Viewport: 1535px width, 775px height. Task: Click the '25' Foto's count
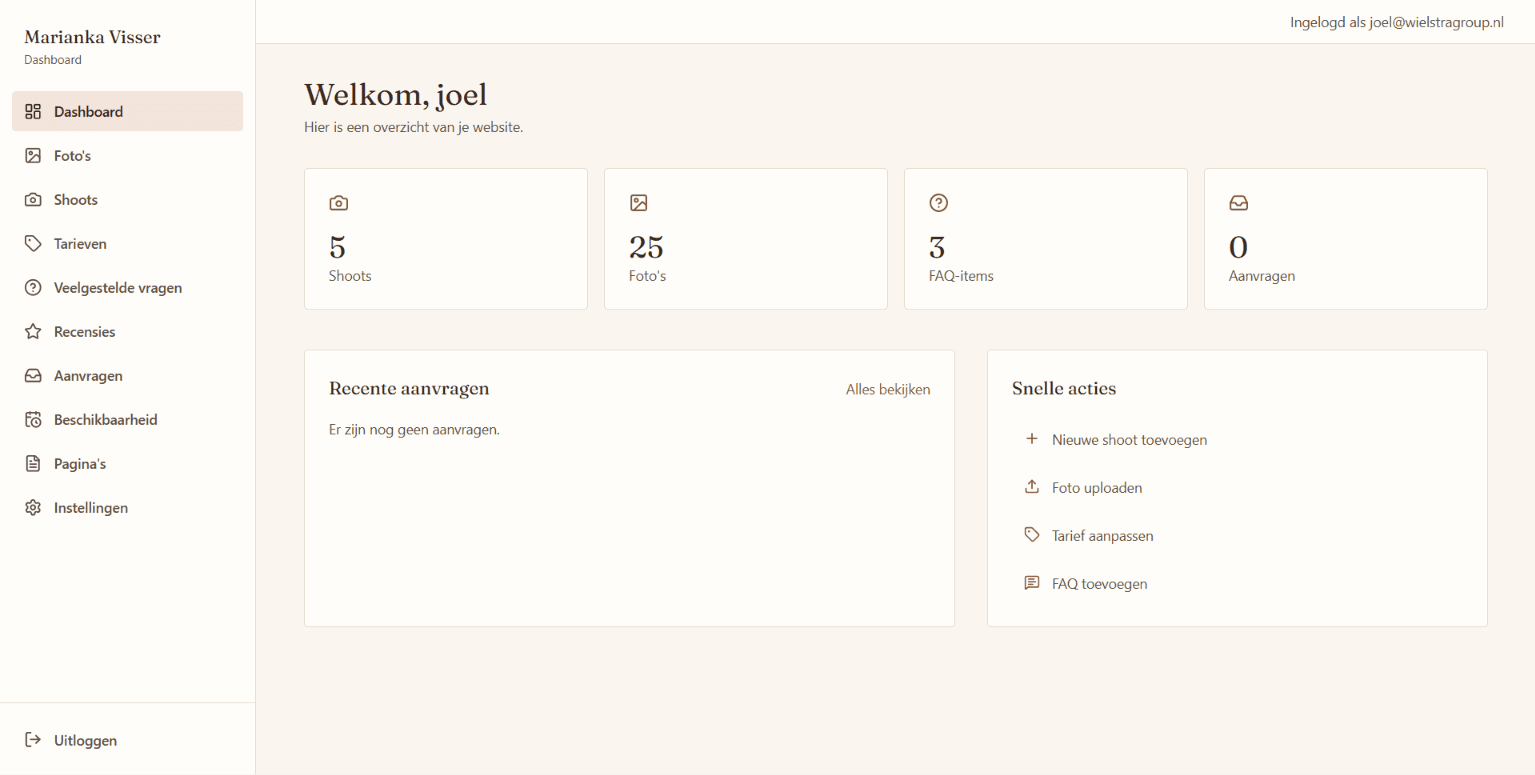pos(646,247)
